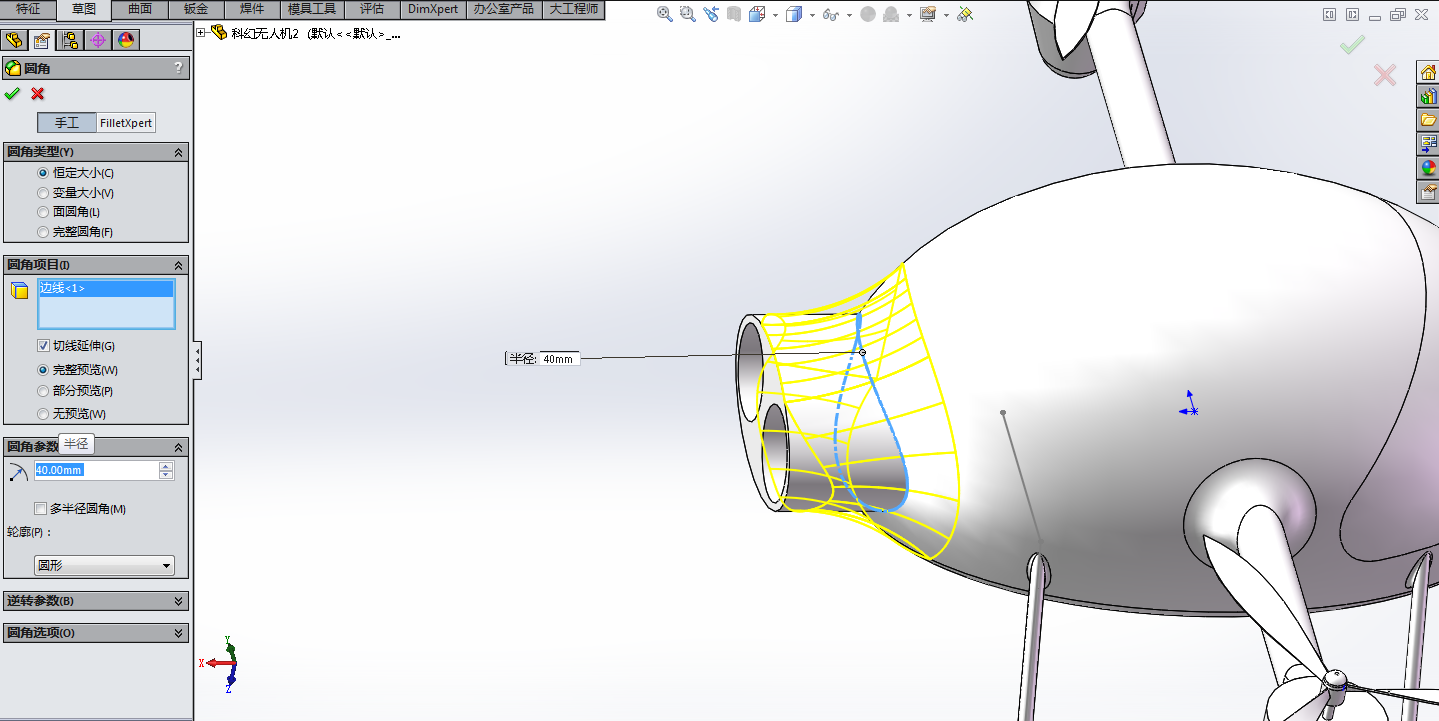Click the 40.00mm radius input field

[x=94, y=470]
